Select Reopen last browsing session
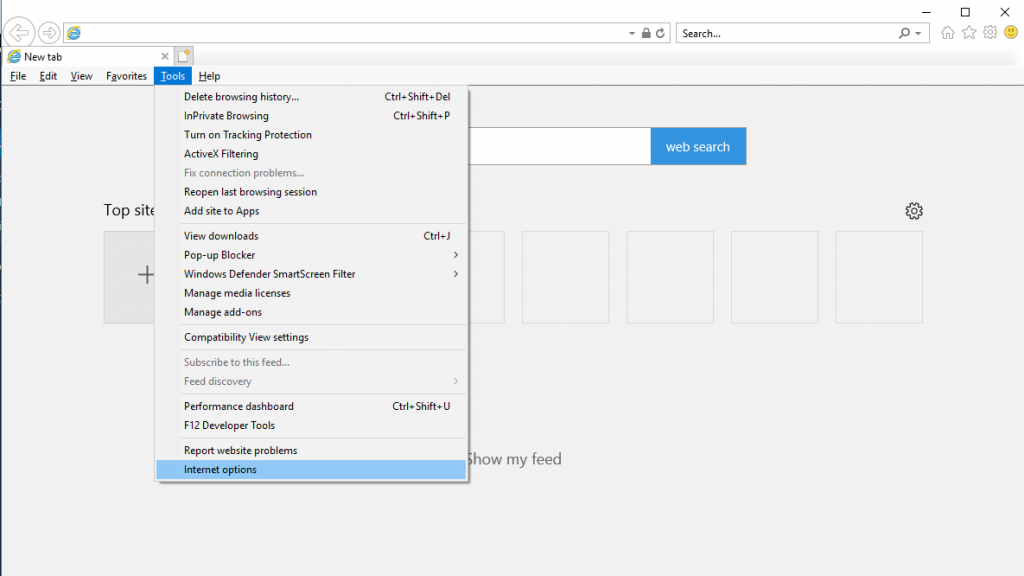Screen dimensions: 1024x576 312,191
